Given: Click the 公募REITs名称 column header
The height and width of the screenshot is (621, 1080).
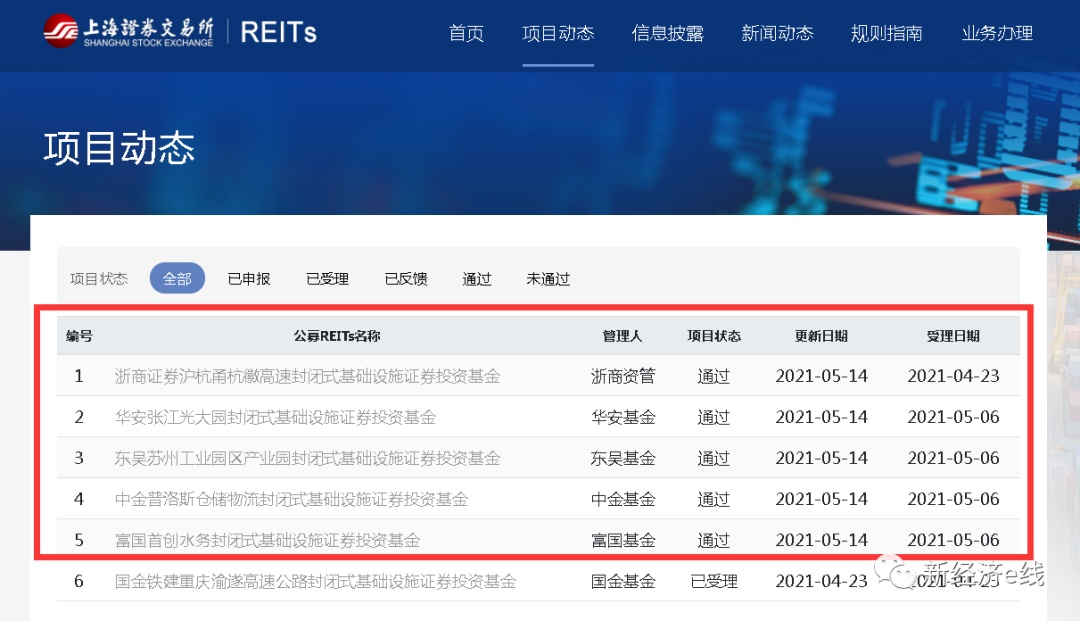Looking at the screenshot, I should coord(337,336).
